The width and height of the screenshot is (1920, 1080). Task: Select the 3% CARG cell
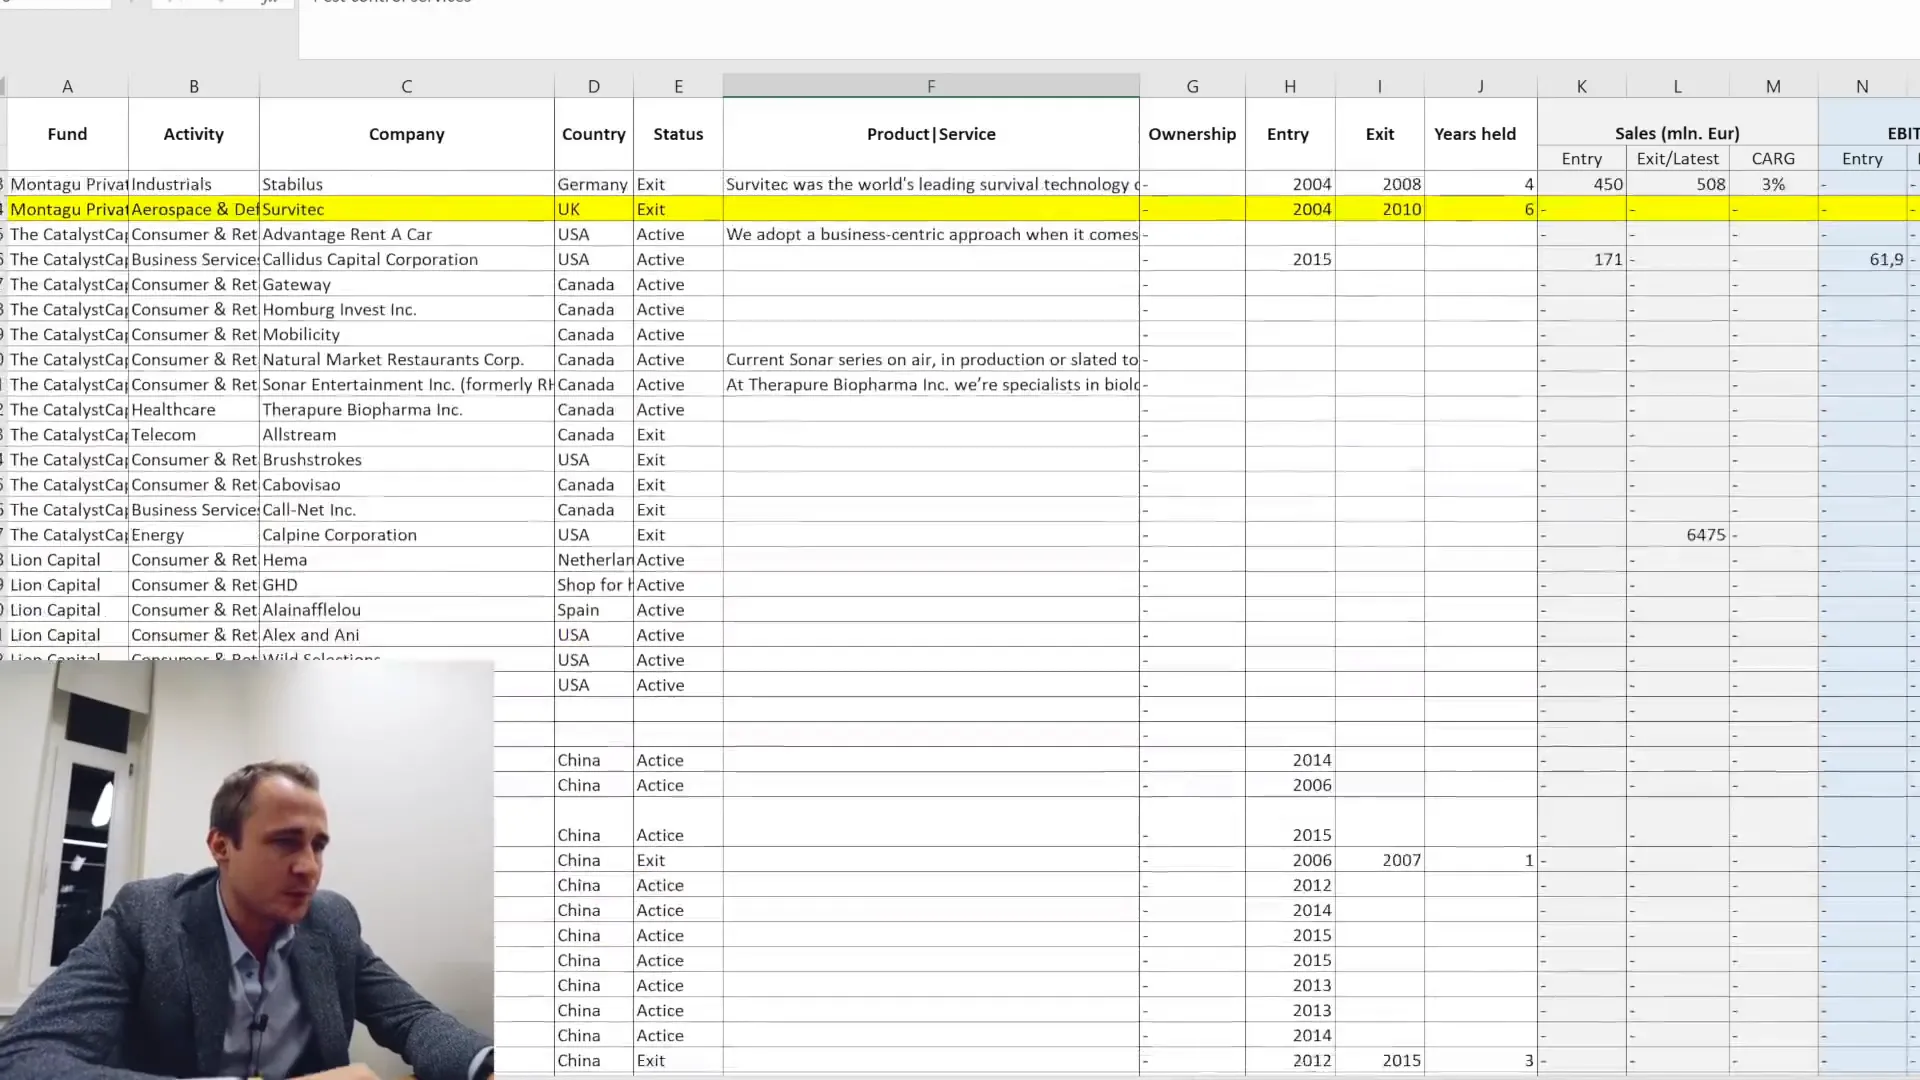1773,184
